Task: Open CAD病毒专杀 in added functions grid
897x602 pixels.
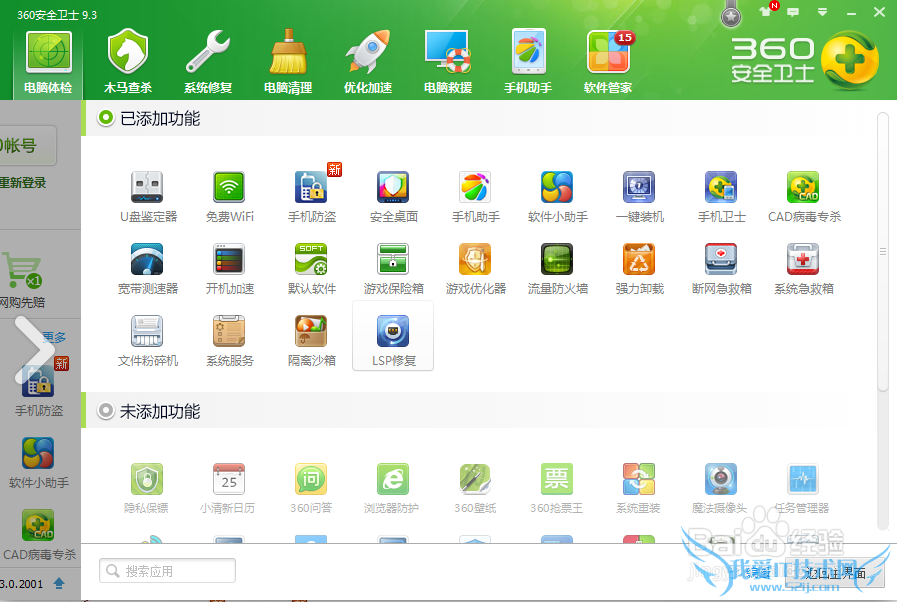Action: click(804, 197)
